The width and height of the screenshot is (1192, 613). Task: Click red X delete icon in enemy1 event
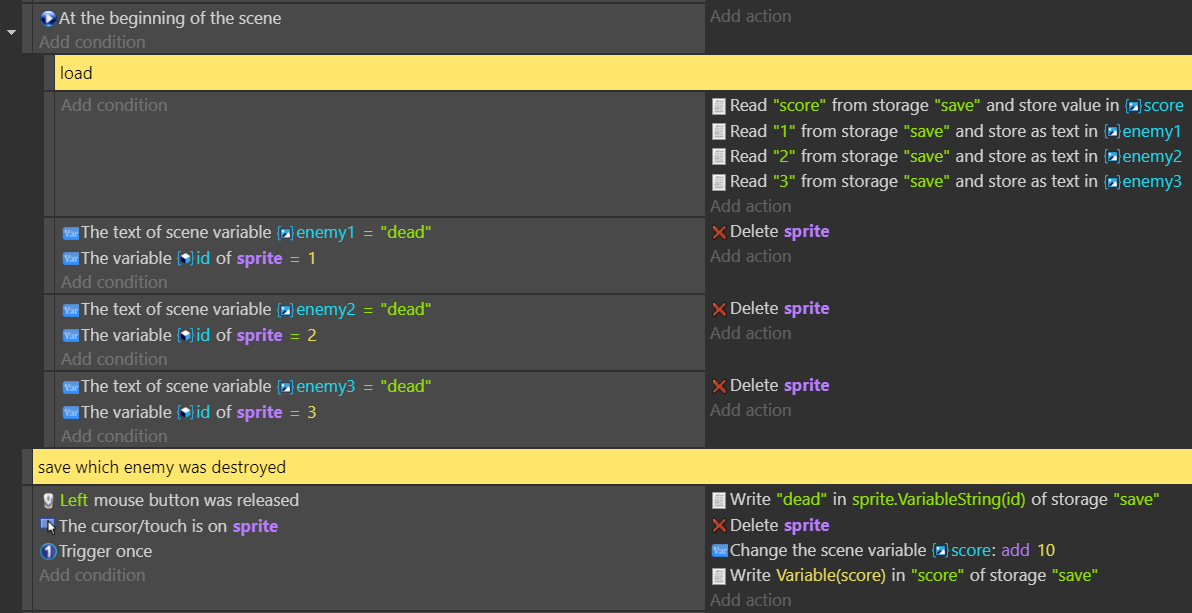(x=719, y=232)
